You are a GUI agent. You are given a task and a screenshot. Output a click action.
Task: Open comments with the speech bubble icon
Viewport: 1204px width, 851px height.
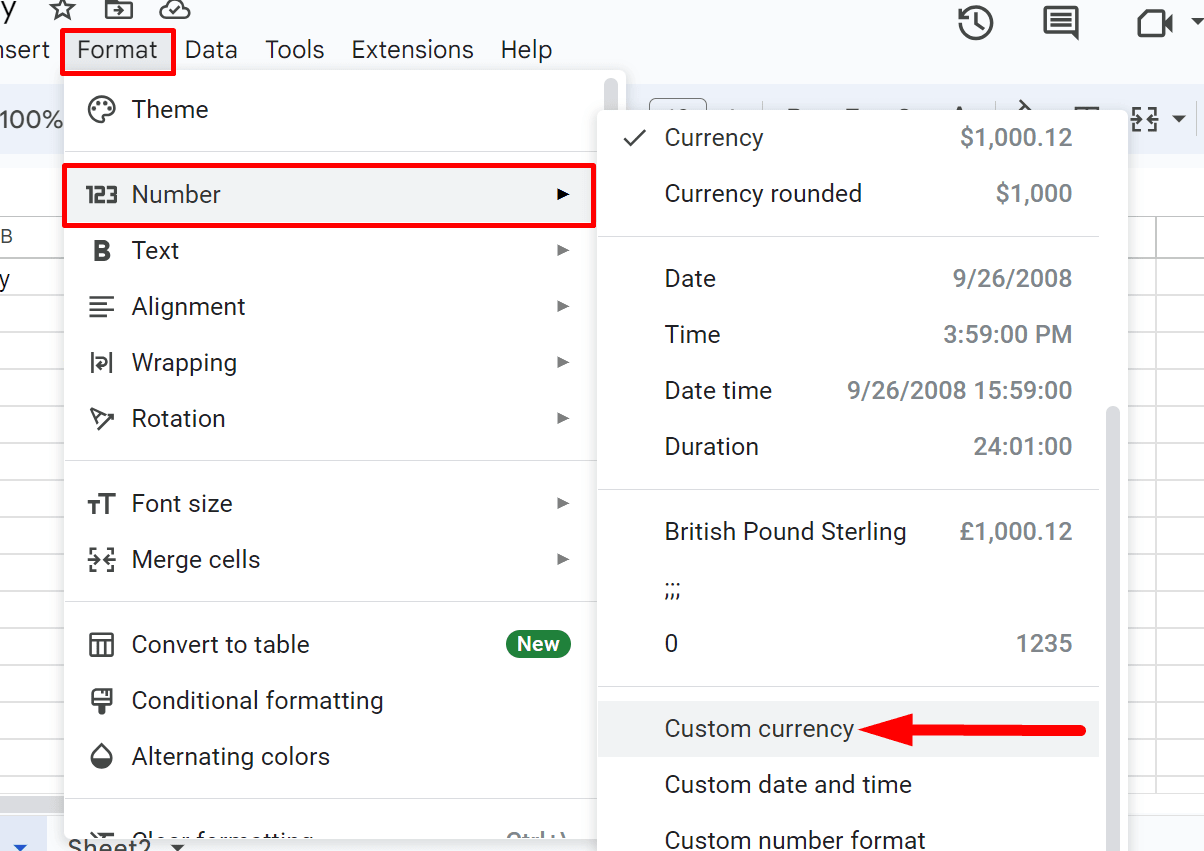click(1060, 22)
